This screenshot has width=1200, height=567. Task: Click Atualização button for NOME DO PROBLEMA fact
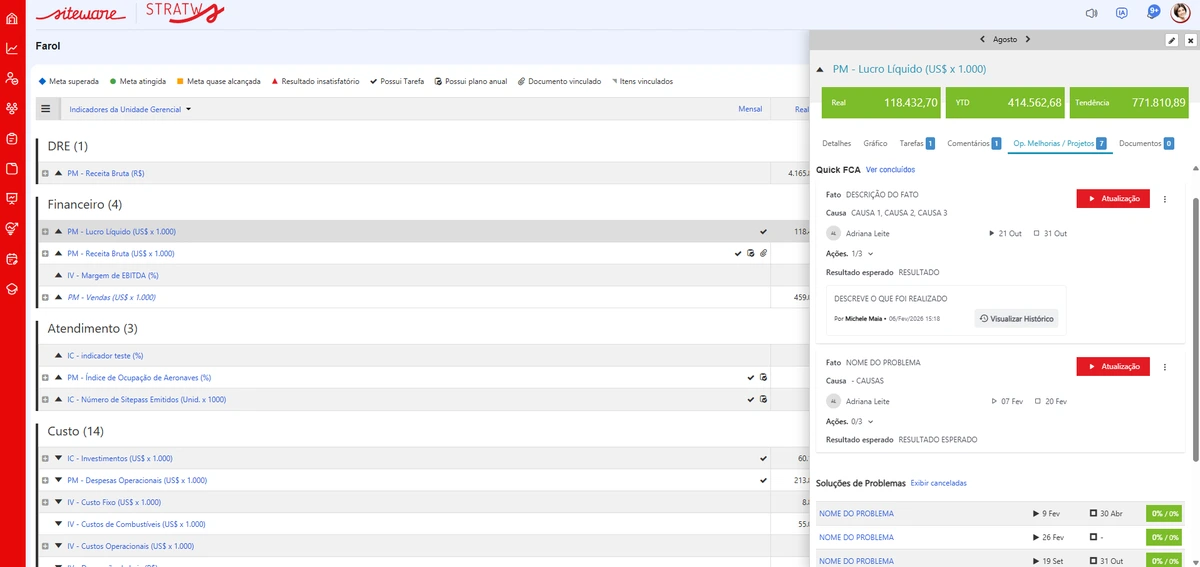1113,367
